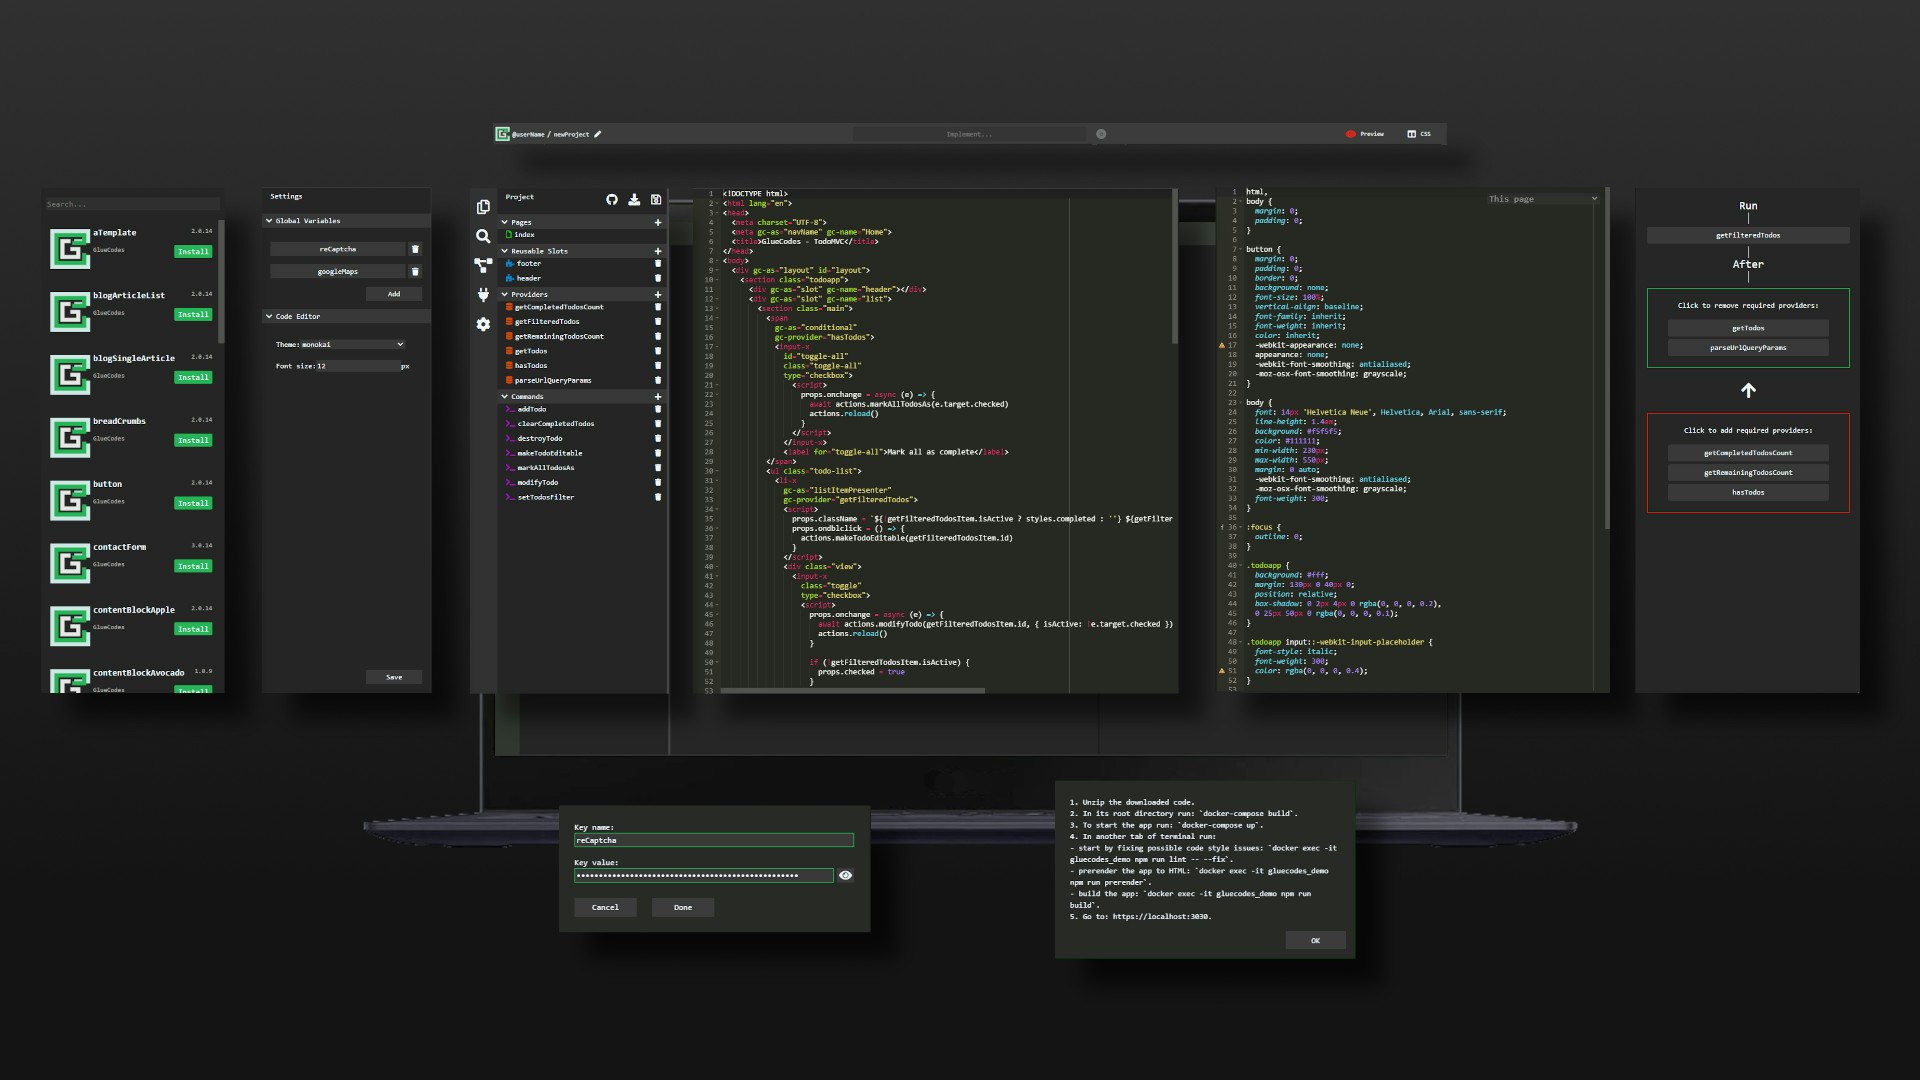
Task: Click the download project icon
Action: 634,200
